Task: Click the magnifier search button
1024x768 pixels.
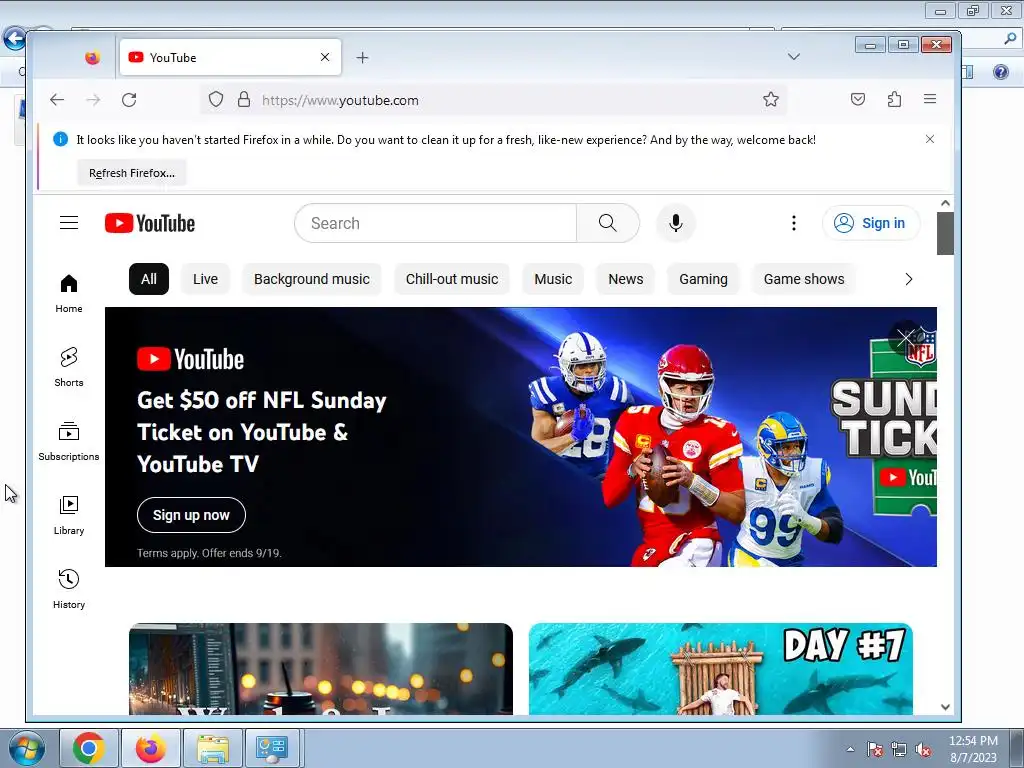Action: (x=607, y=223)
